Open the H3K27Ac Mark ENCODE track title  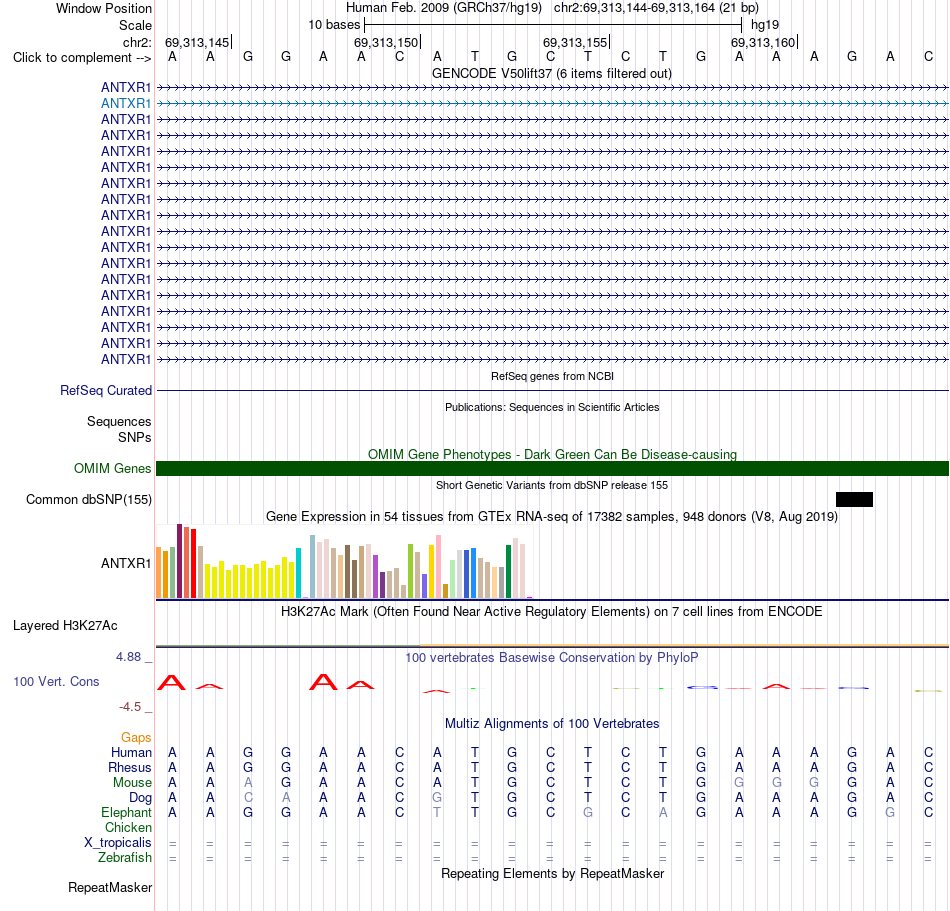(552, 612)
